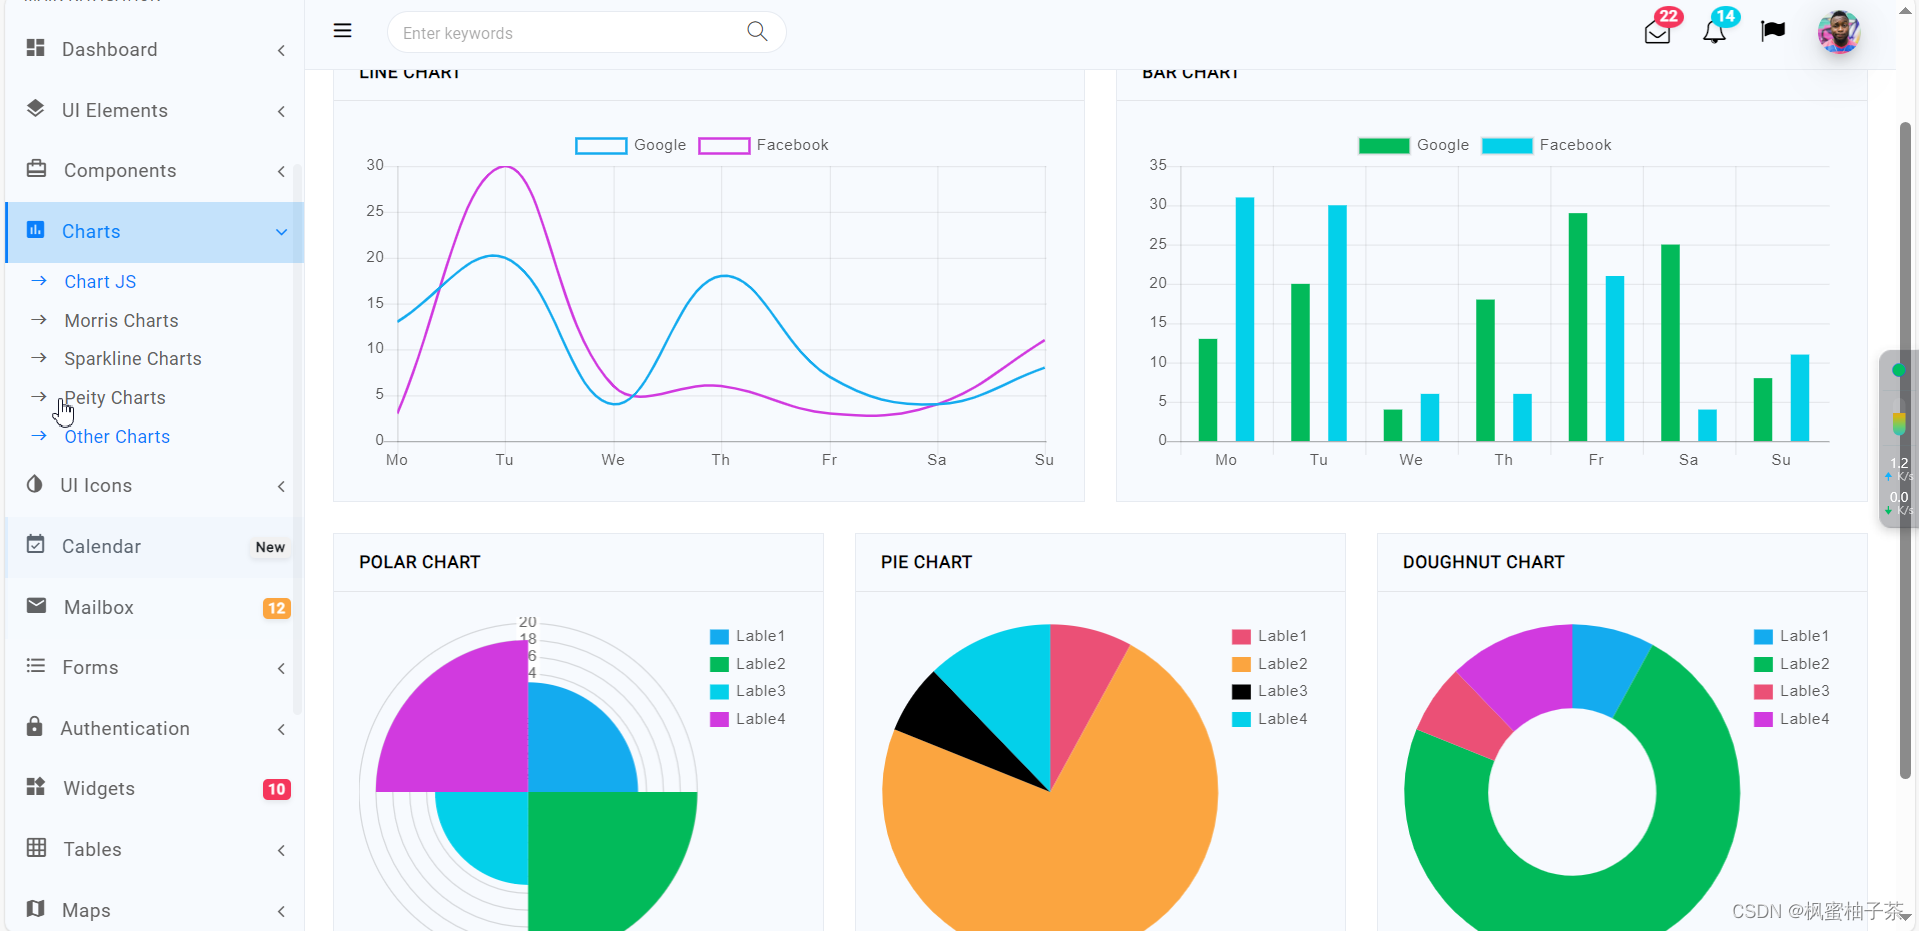This screenshot has height=931, width=1919.
Task: Expand the Tables chevron
Action: 281,850
